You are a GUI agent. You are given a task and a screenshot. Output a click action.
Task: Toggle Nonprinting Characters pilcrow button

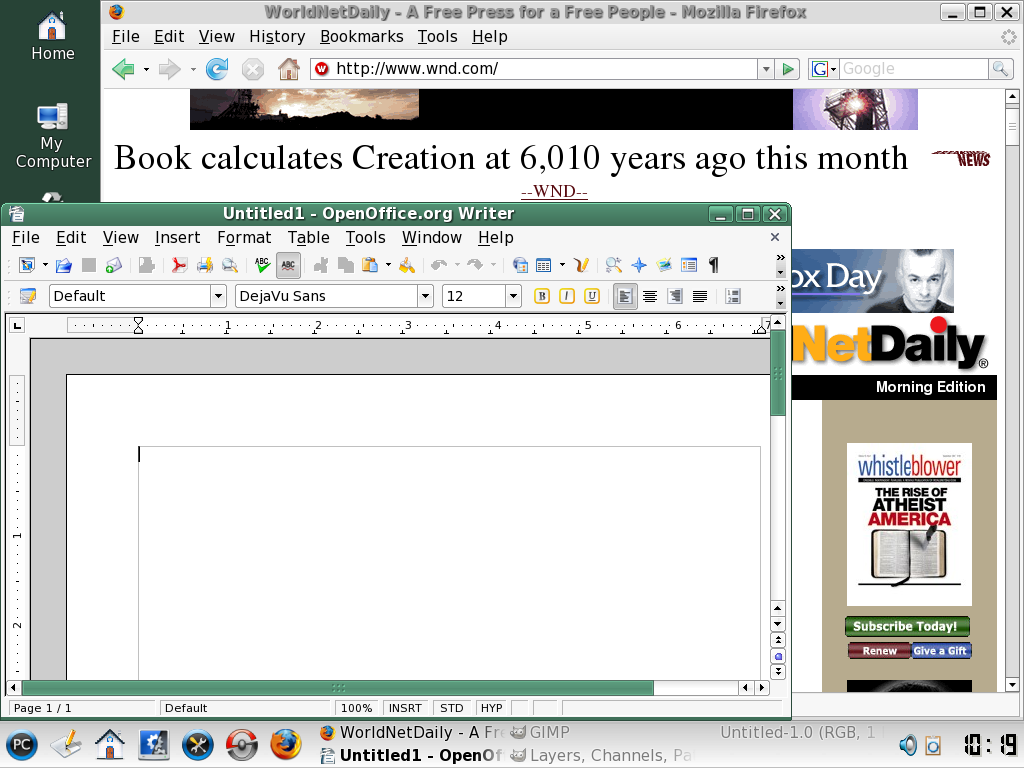(714, 265)
